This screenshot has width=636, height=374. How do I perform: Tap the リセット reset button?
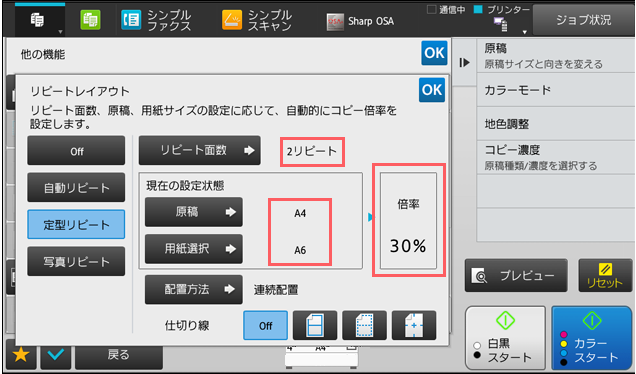tap(604, 276)
